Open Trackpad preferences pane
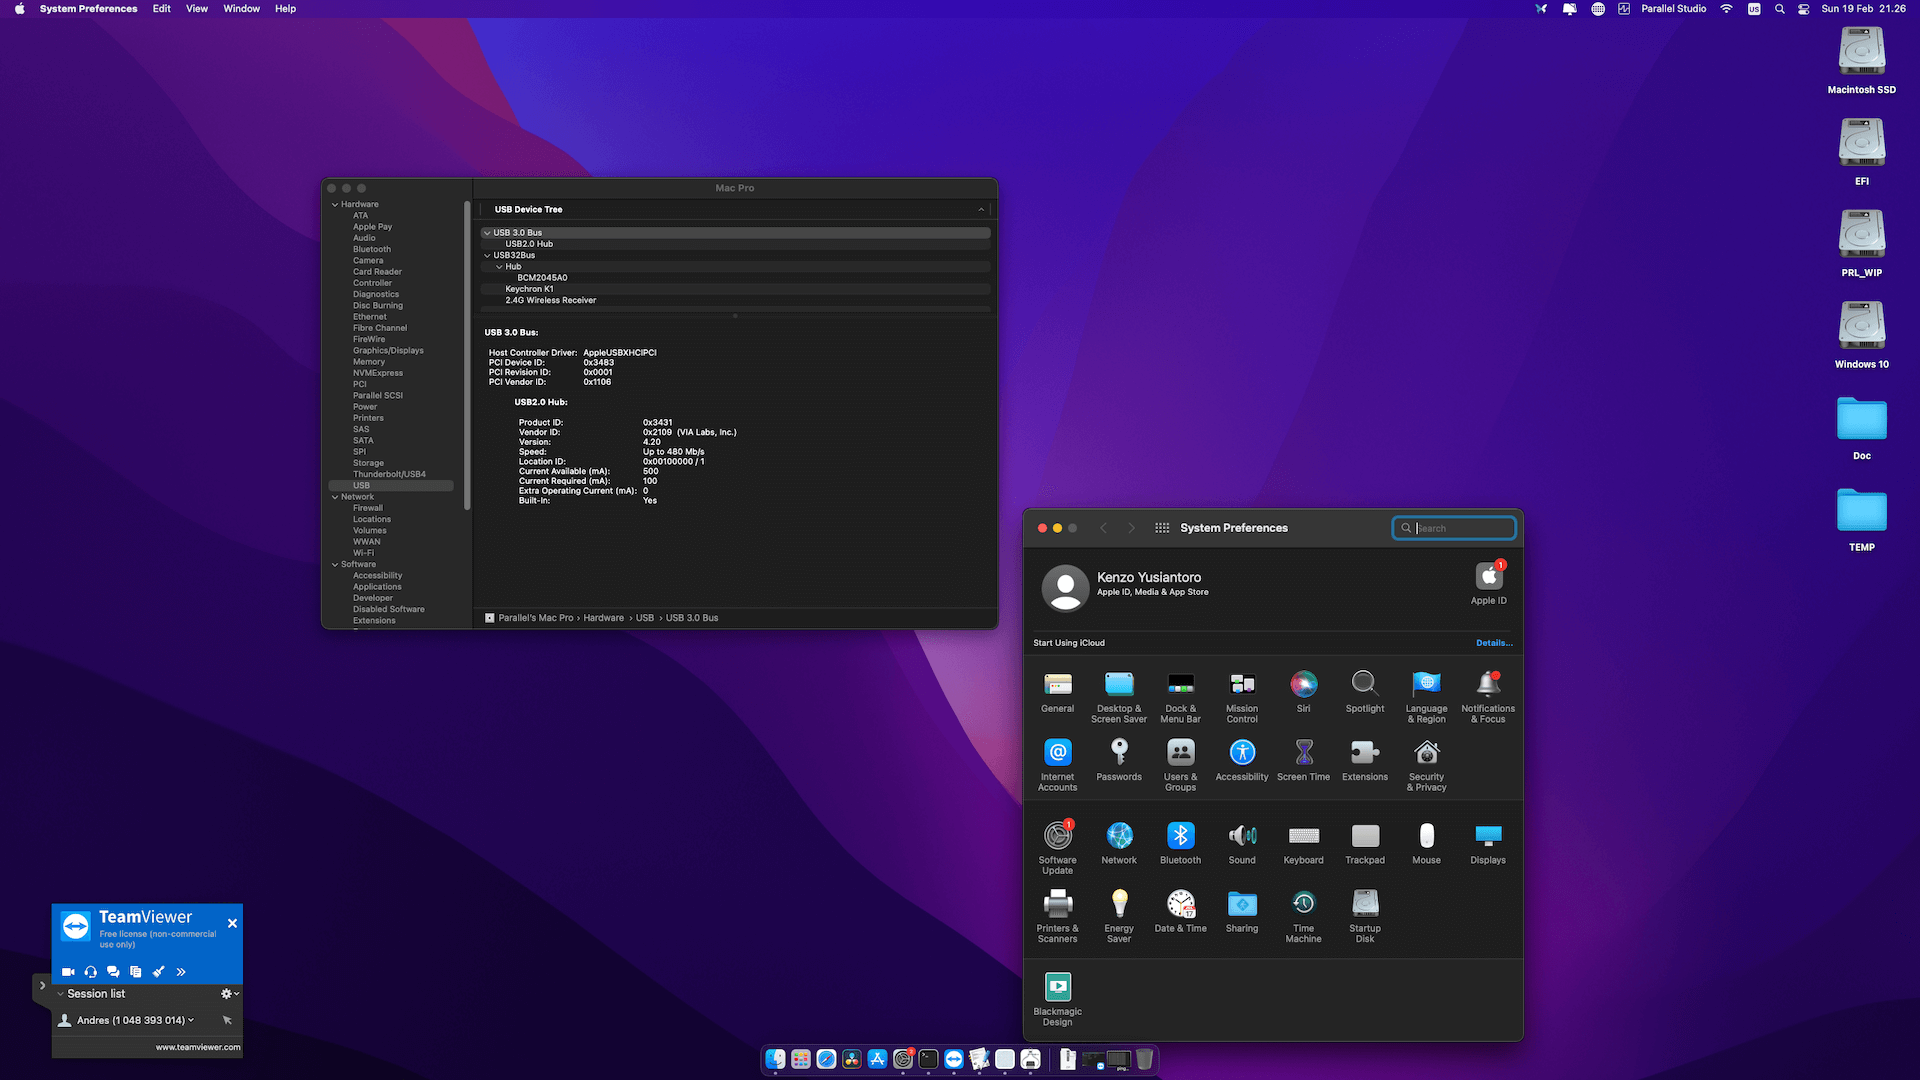The height and width of the screenshot is (1080, 1920). pos(1365,843)
